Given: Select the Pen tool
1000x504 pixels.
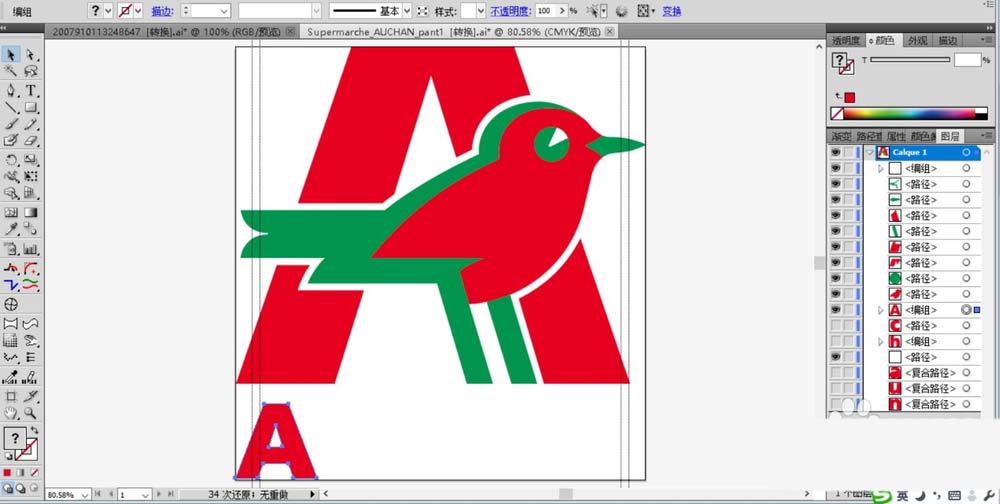Looking at the screenshot, I should [x=11, y=91].
